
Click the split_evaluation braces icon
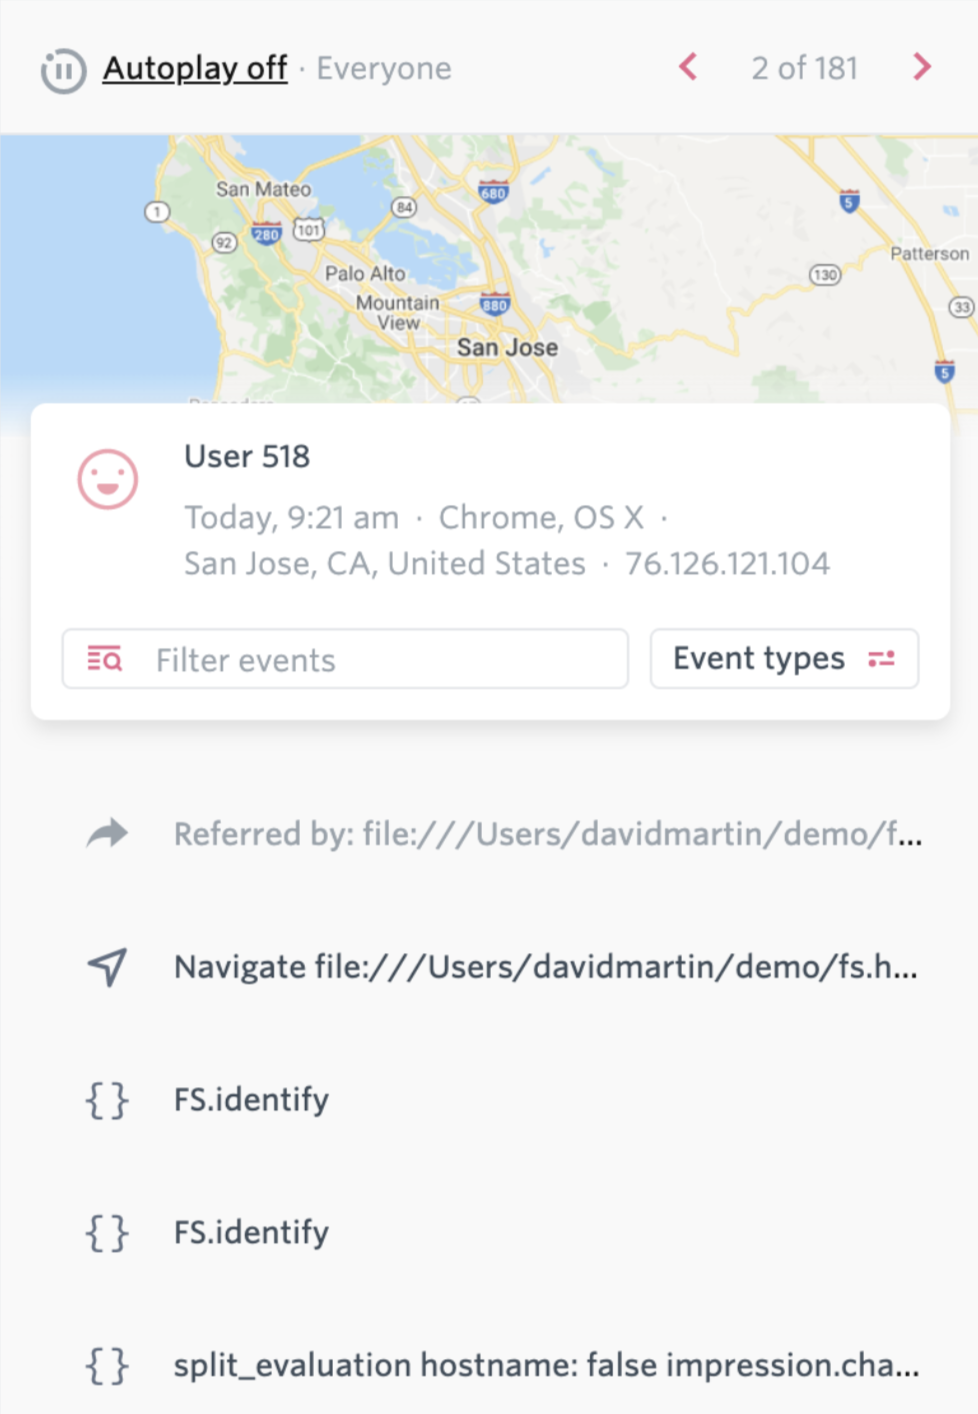[107, 1365]
